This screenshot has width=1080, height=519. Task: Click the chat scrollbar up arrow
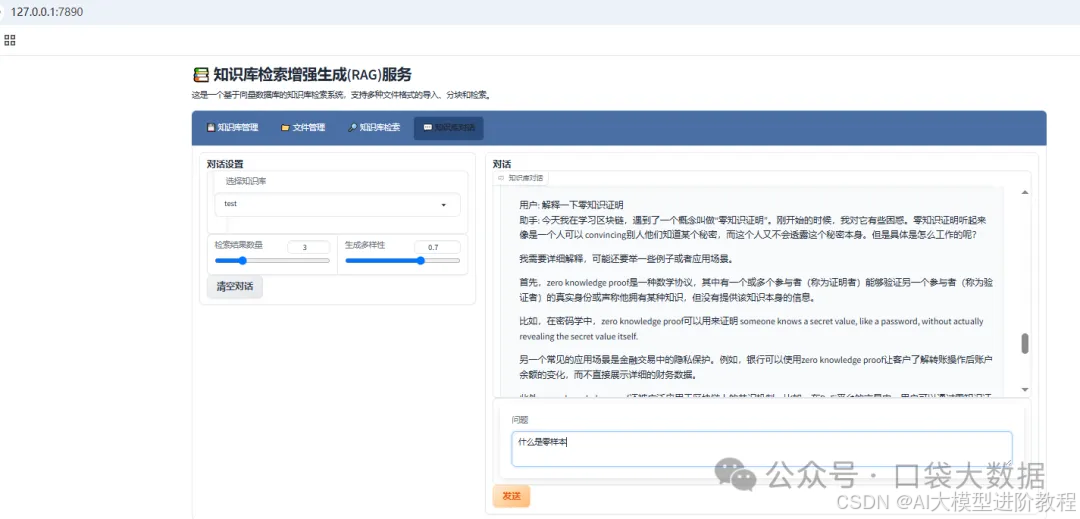(x=1025, y=192)
